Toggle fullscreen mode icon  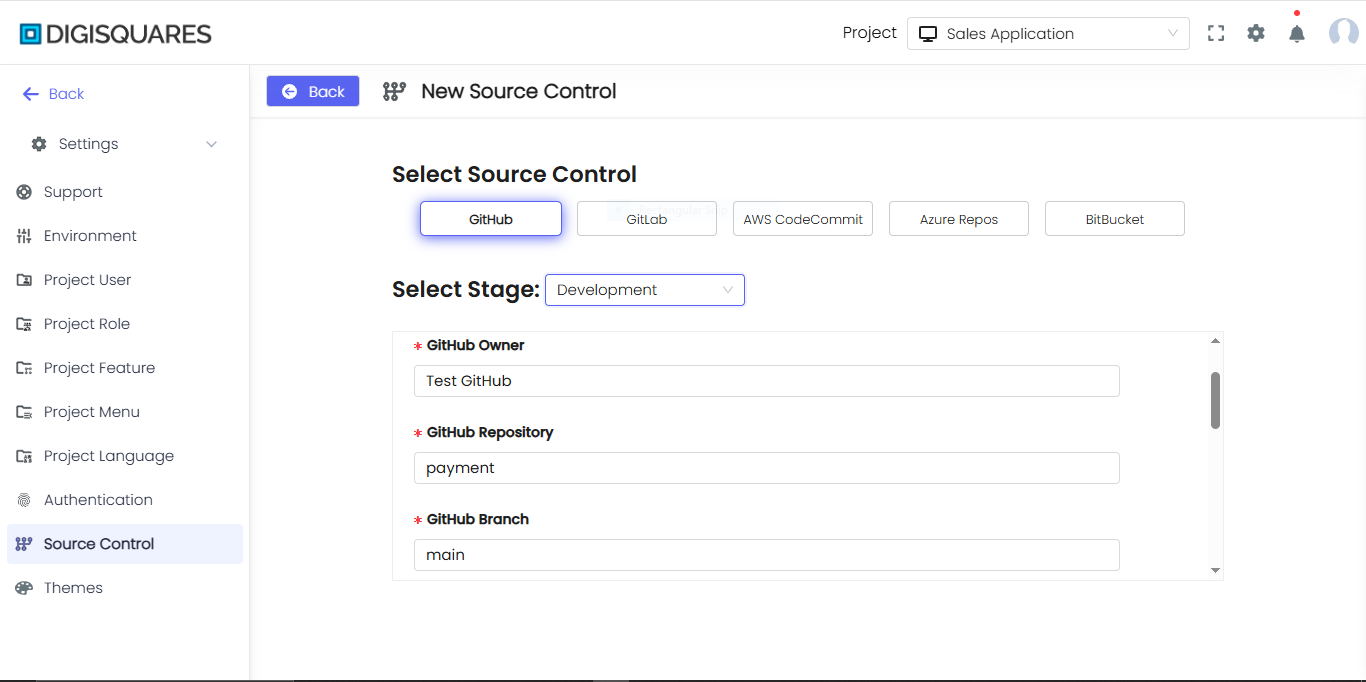pos(1216,33)
